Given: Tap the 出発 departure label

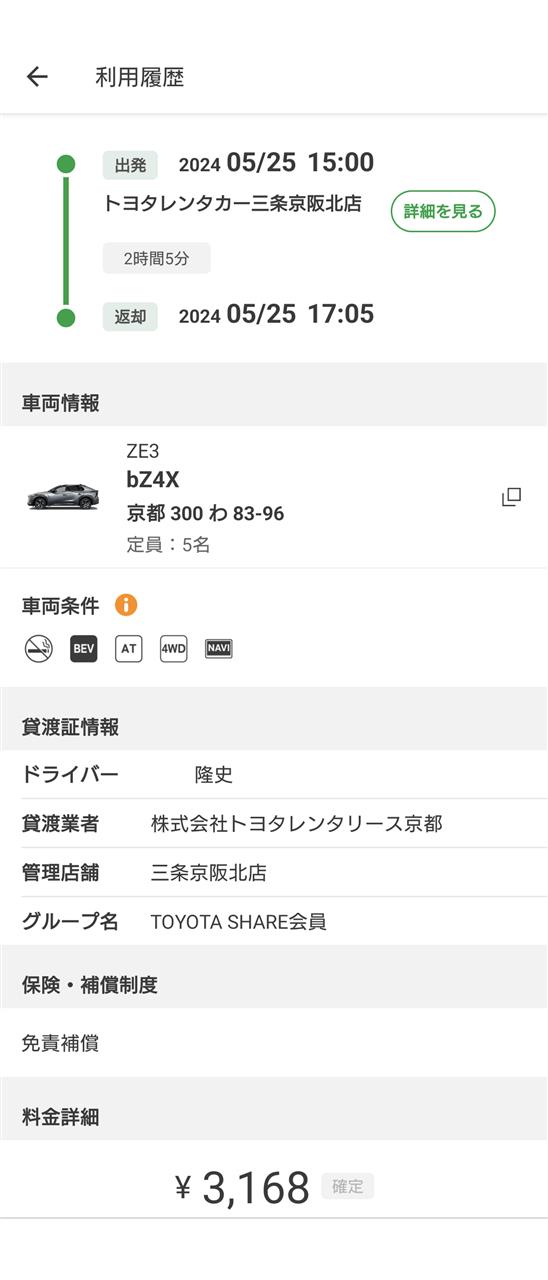Looking at the screenshot, I should [x=130, y=165].
